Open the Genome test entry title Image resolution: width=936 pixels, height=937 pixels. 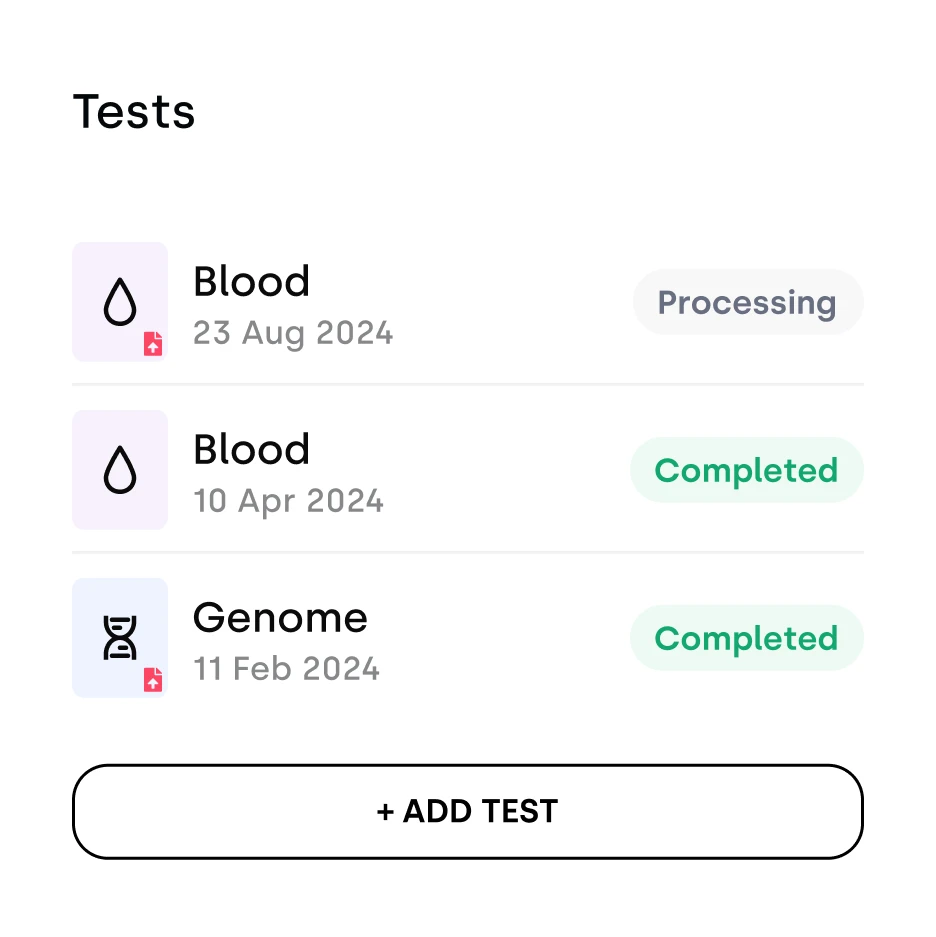pyautogui.click(x=280, y=618)
